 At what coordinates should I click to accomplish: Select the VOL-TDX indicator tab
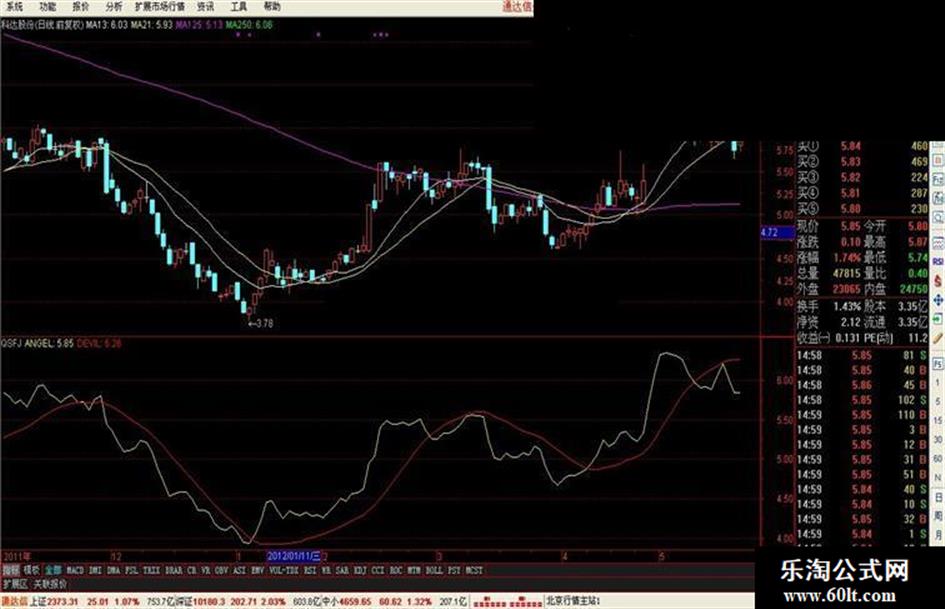(x=284, y=570)
